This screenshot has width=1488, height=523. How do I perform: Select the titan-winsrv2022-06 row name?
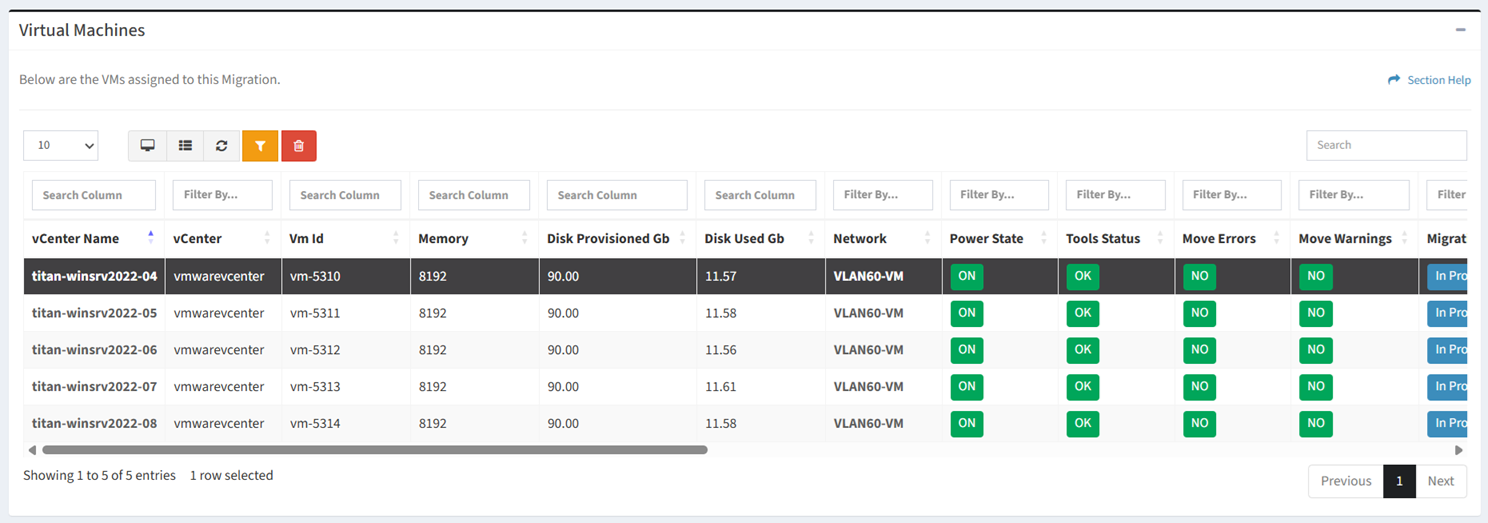94,350
